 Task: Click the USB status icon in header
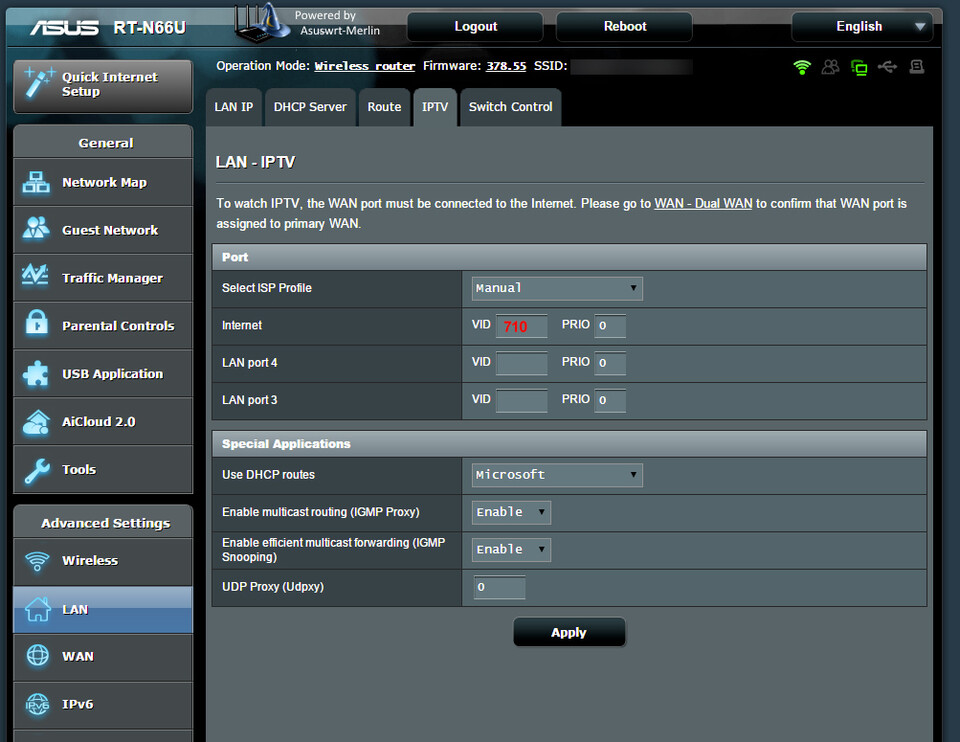pyautogui.click(x=887, y=67)
